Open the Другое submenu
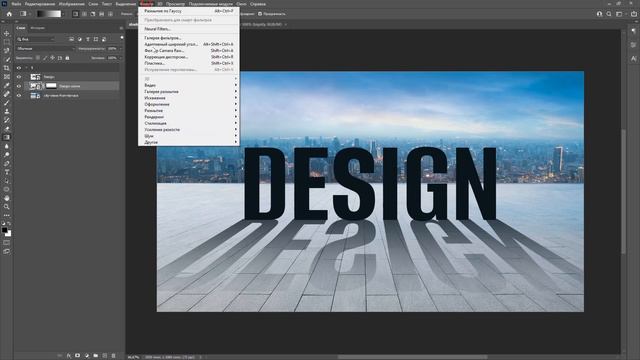The height and width of the screenshot is (360, 640). point(189,142)
